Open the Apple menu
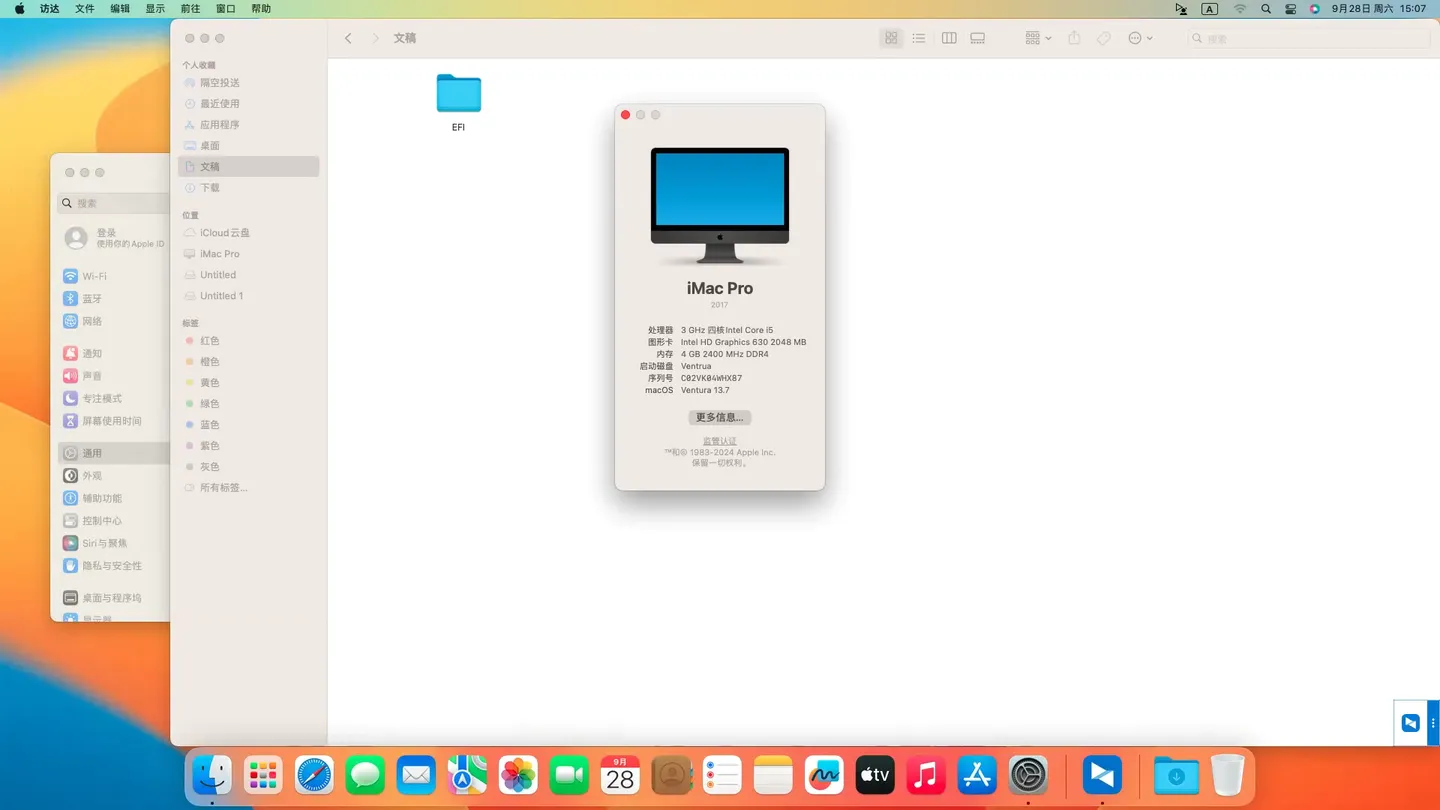 click(x=19, y=9)
